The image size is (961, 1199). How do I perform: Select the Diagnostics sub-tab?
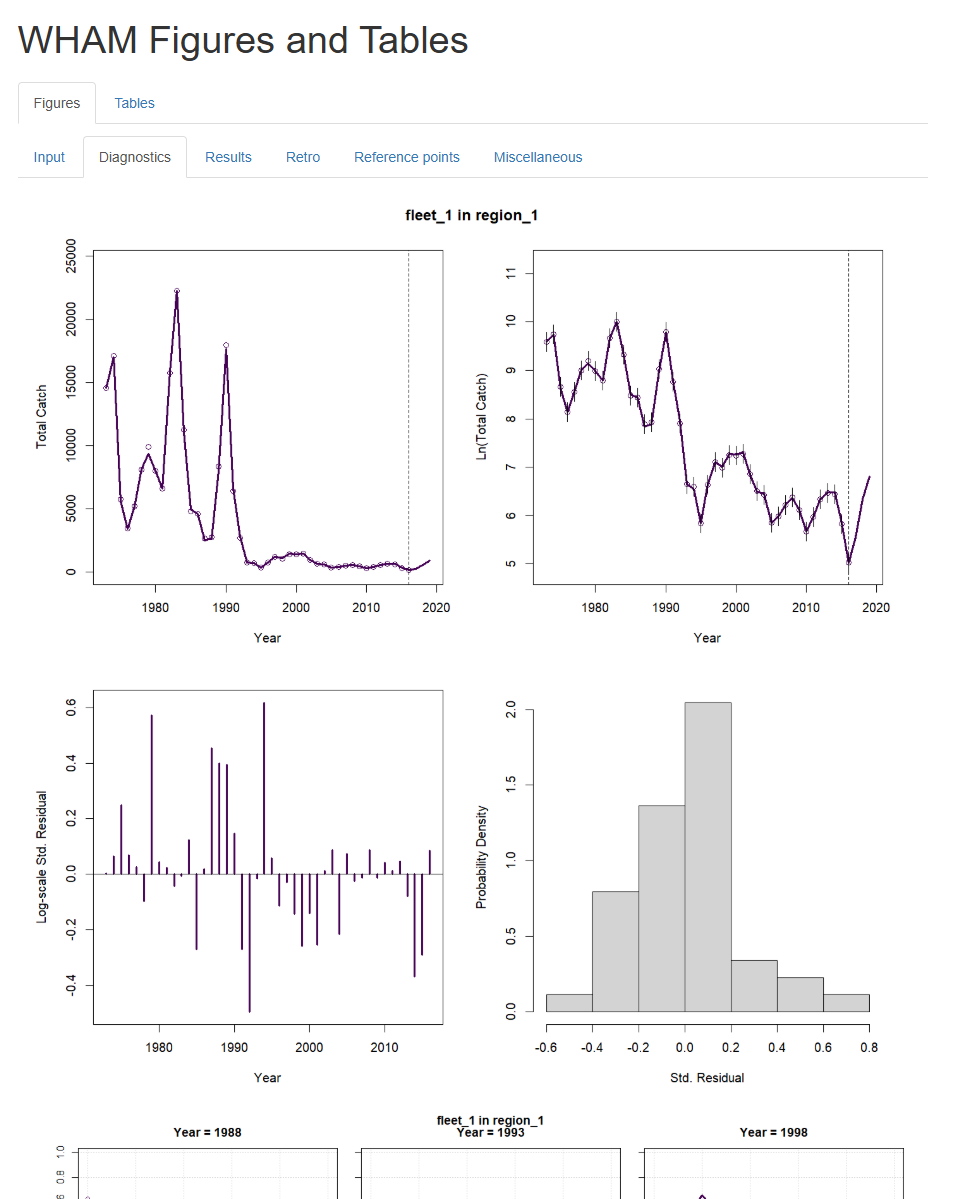[x=135, y=157]
